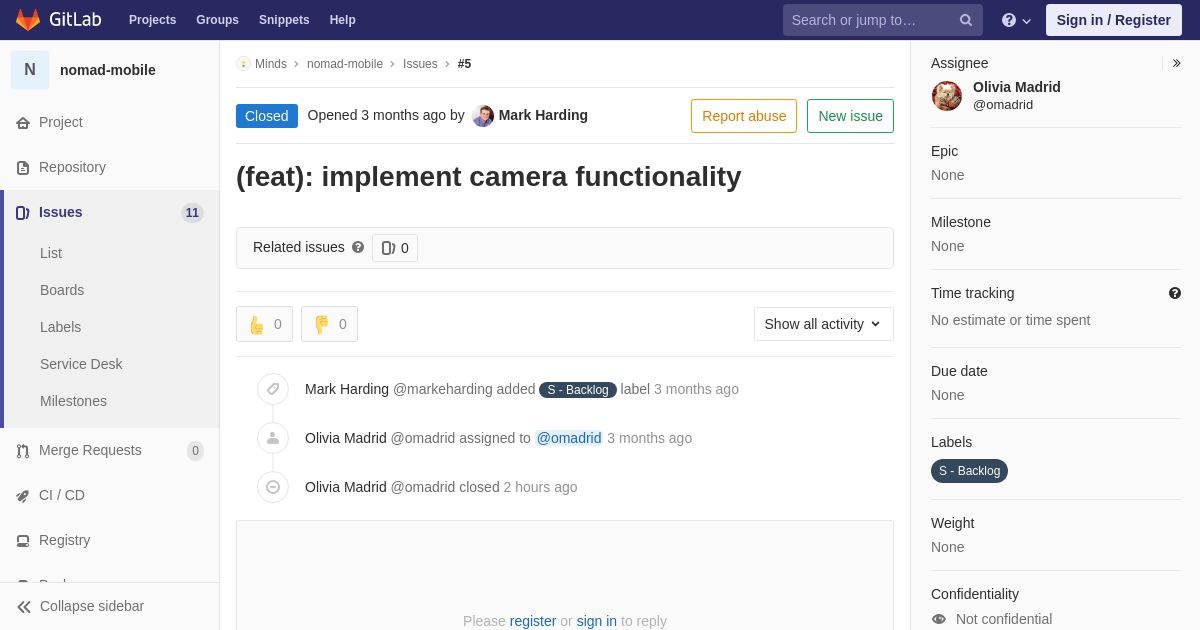Image resolution: width=1200 pixels, height=630 pixels.
Task: Click the Time tracking help icon
Action: [x=1175, y=293]
